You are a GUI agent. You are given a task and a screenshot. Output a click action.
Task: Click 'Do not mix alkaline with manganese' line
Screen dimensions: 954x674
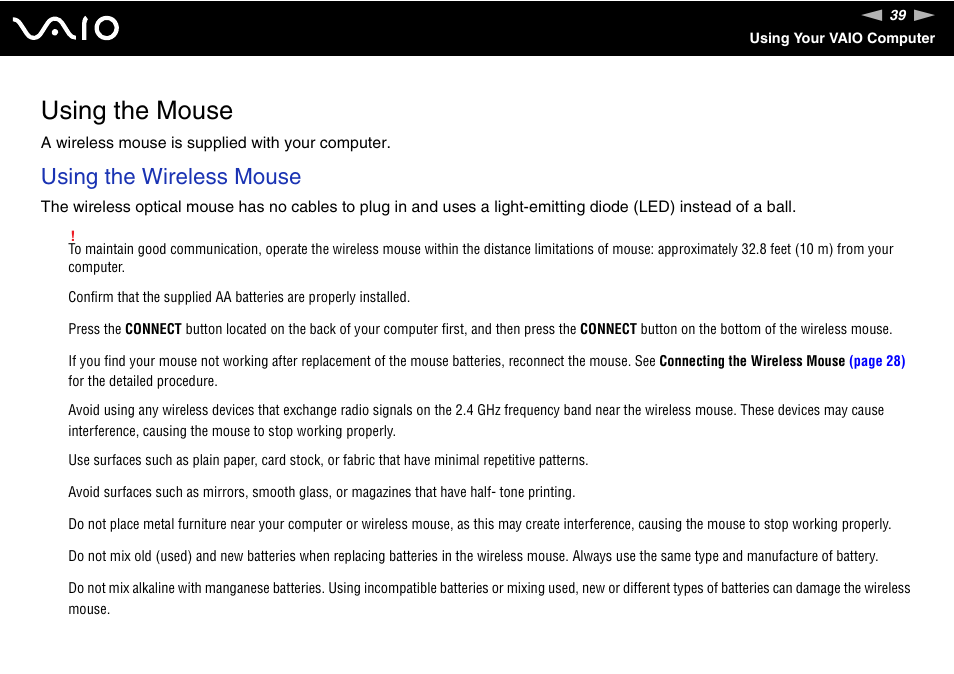point(489,599)
